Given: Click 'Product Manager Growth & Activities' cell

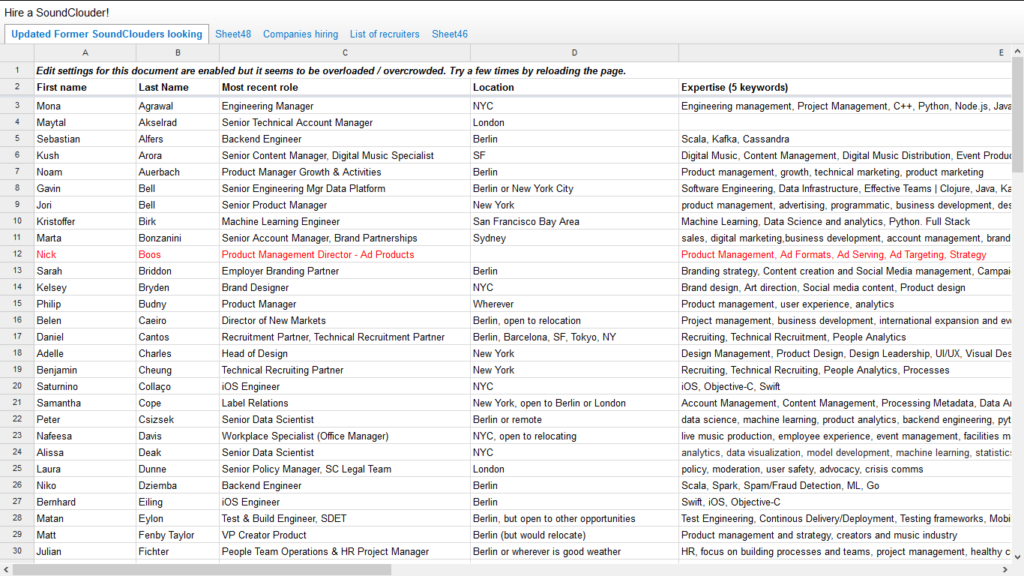Looking at the screenshot, I should pyautogui.click(x=345, y=172).
